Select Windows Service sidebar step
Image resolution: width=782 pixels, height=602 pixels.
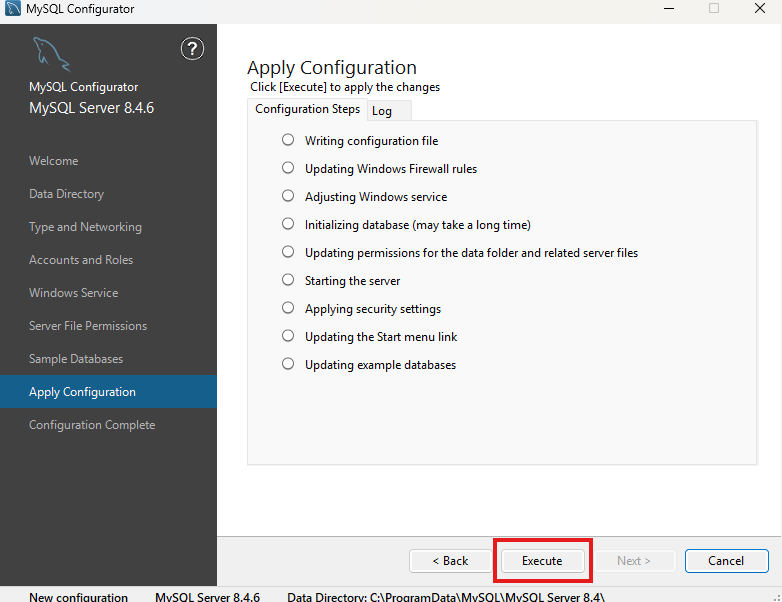73,293
